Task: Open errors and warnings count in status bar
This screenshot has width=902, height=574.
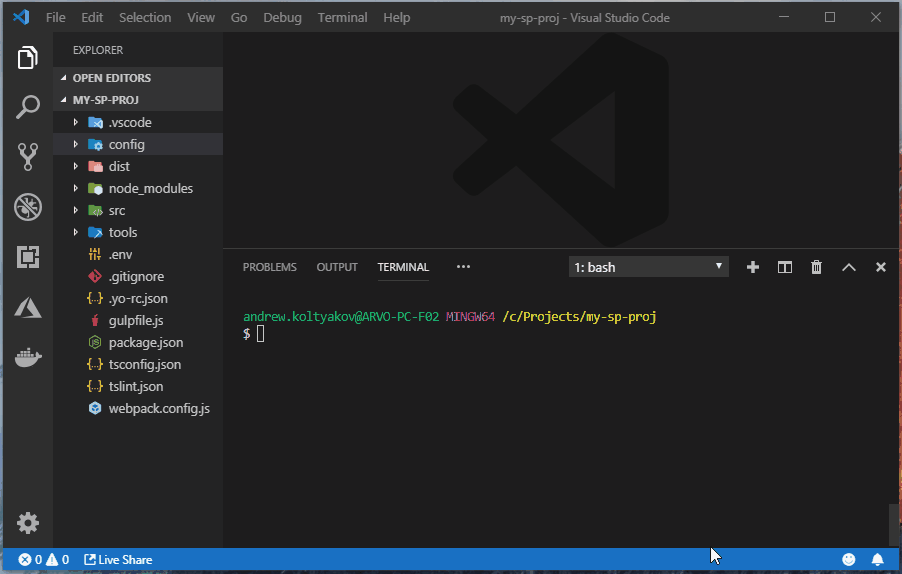Action: pyautogui.click(x=44, y=560)
